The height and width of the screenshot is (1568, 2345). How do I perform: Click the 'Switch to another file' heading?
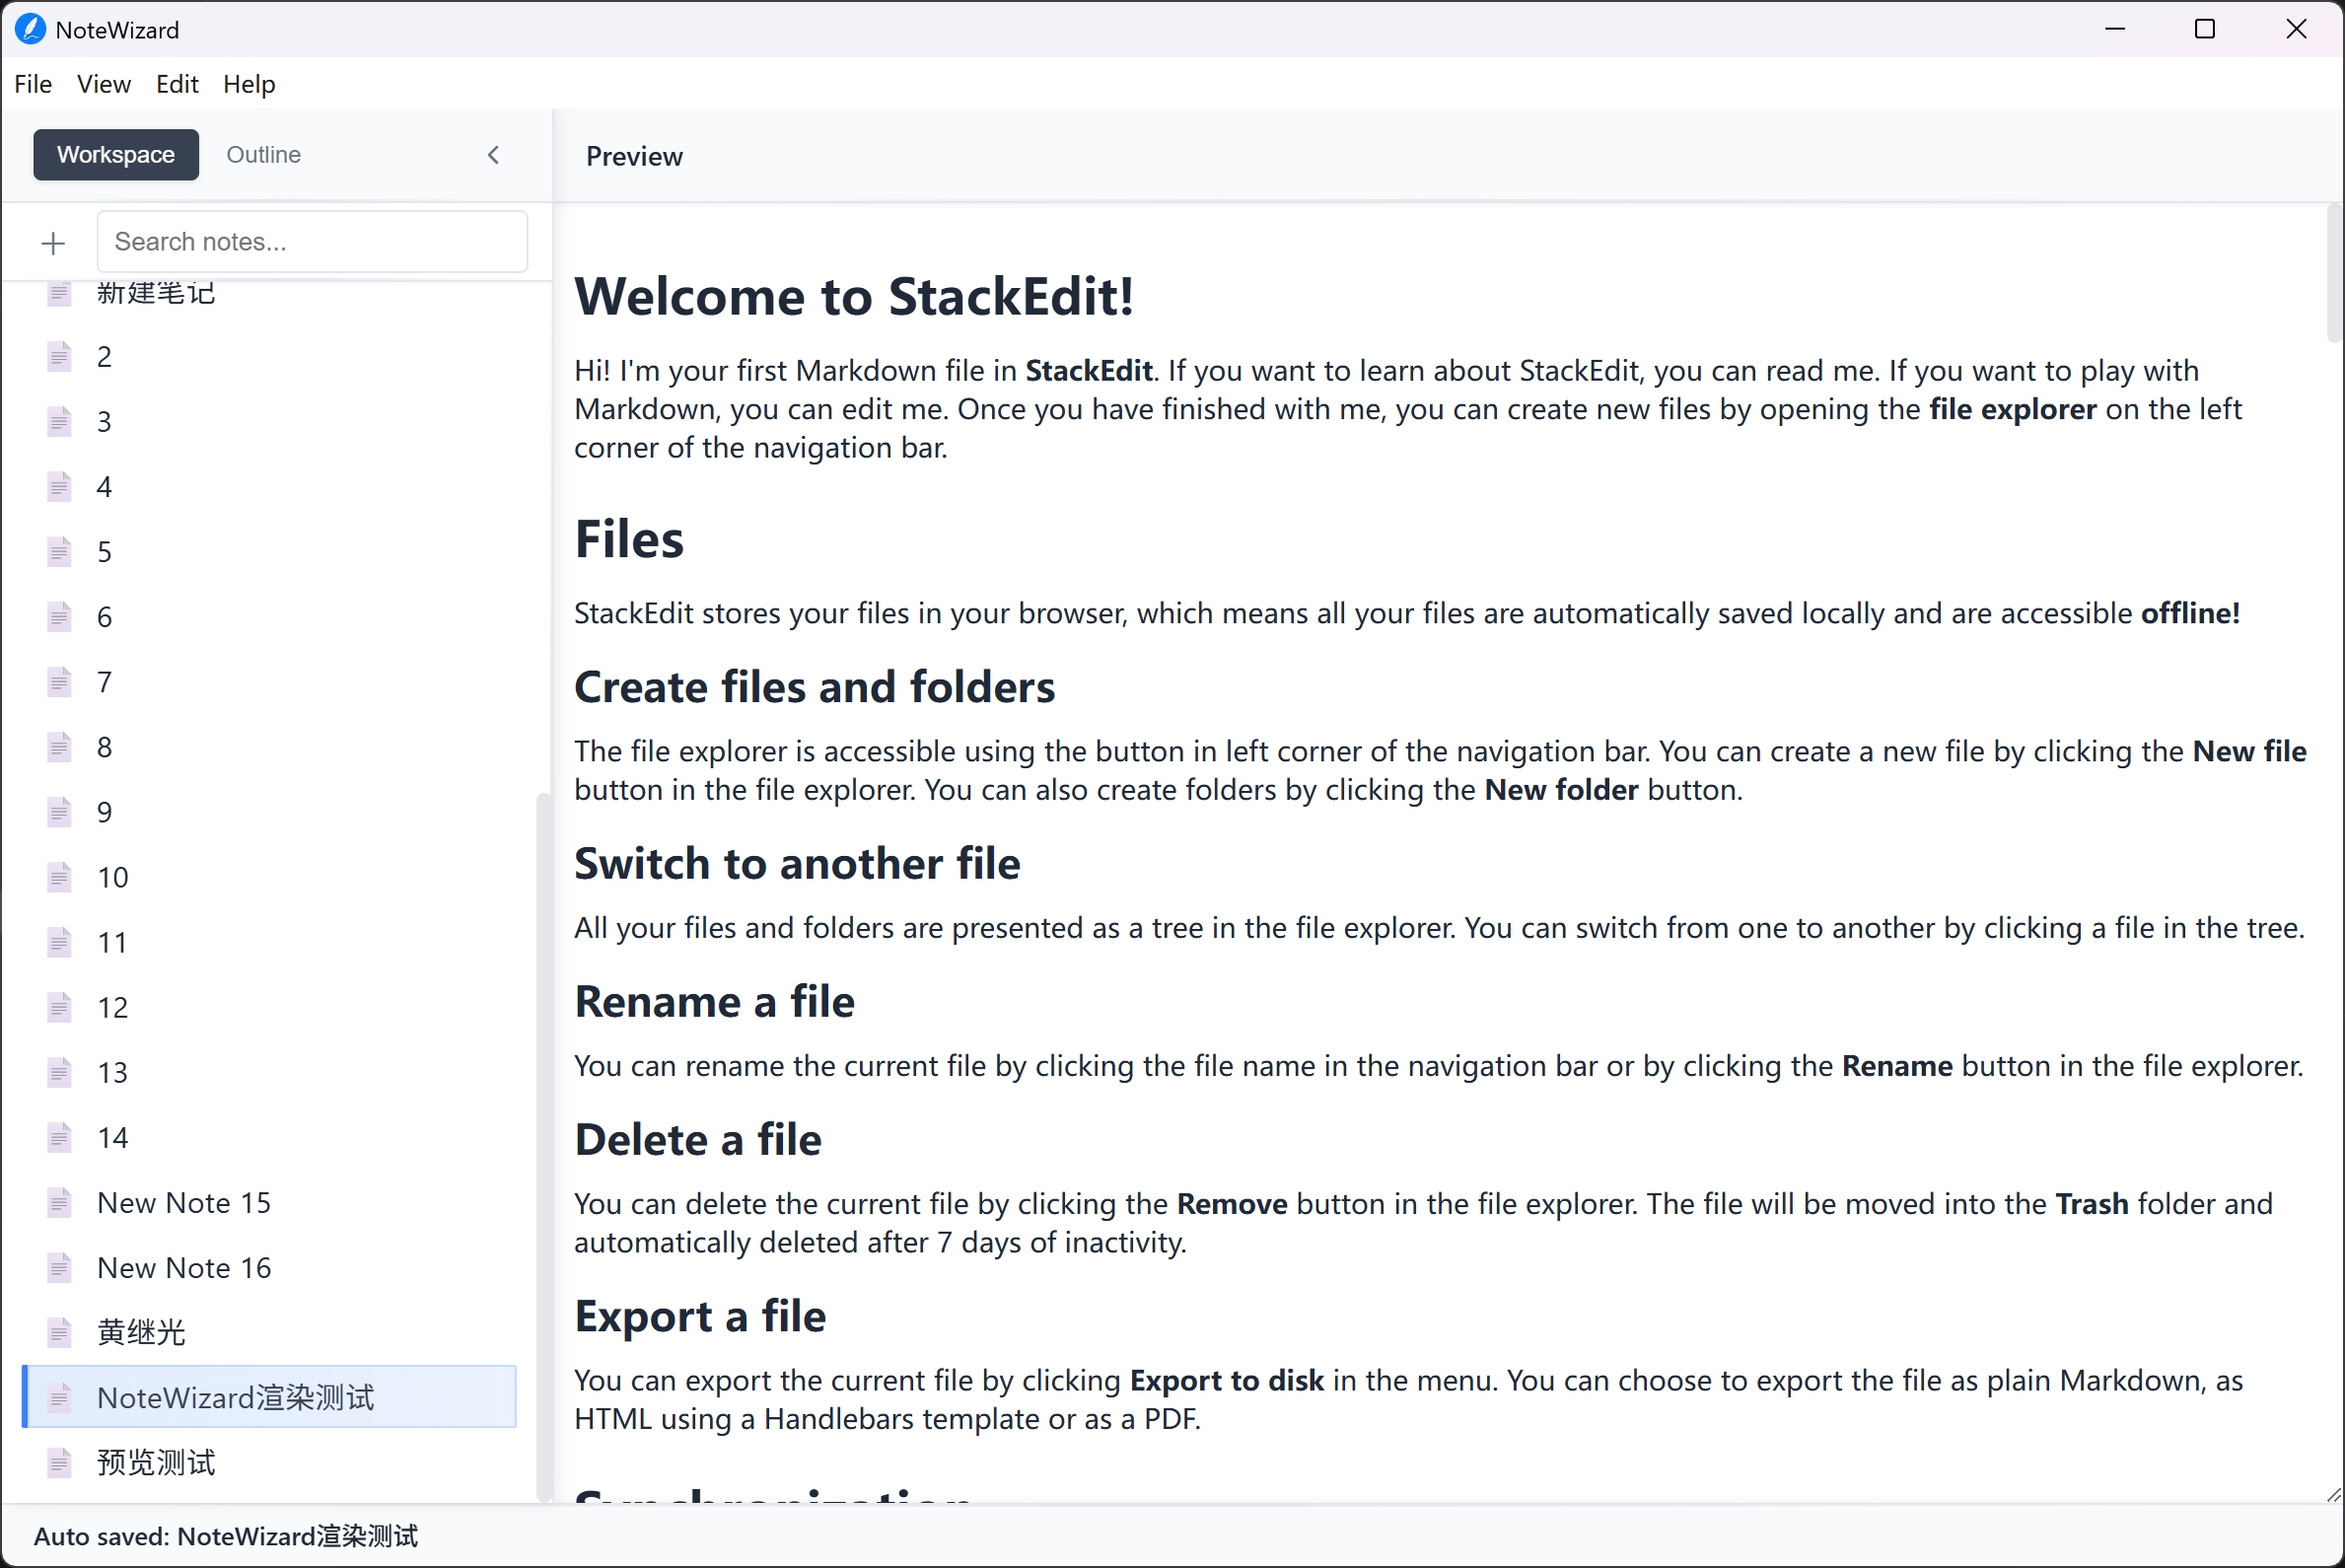coord(797,864)
